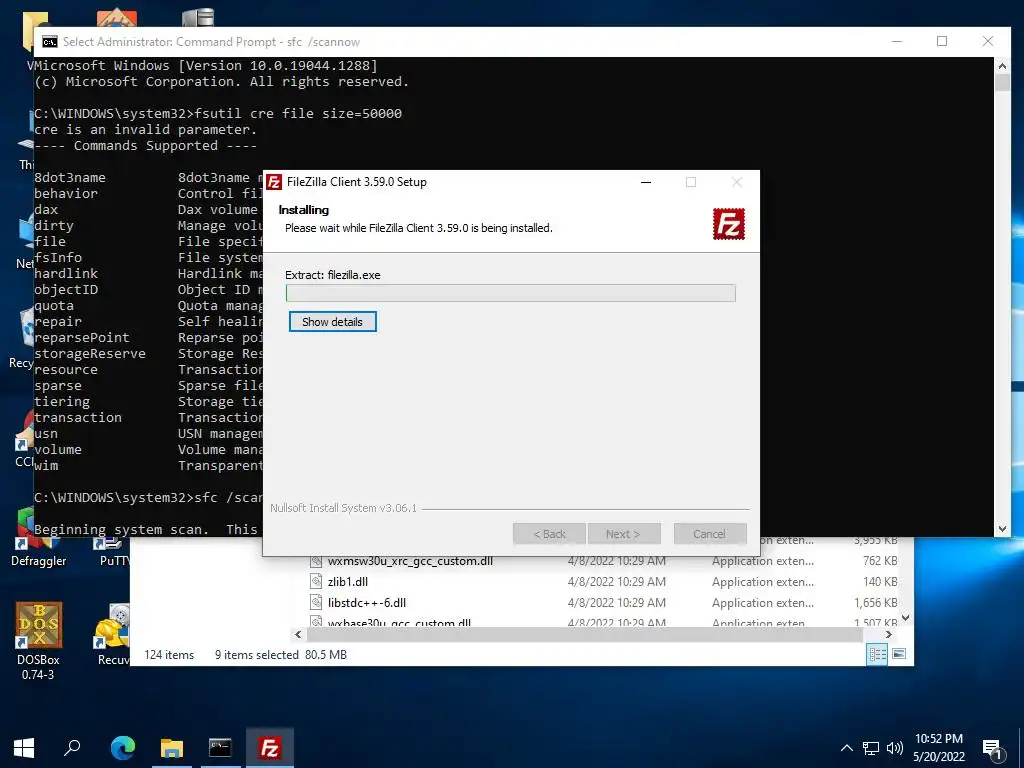Viewport: 1024px width, 768px height.
Task: Open the Windows Start menu
Action: click(x=24, y=748)
